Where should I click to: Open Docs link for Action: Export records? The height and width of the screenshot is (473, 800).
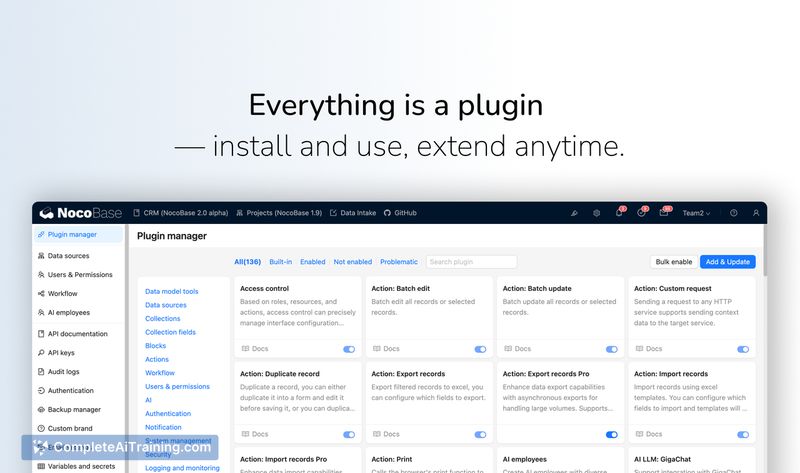click(x=386, y=434)
